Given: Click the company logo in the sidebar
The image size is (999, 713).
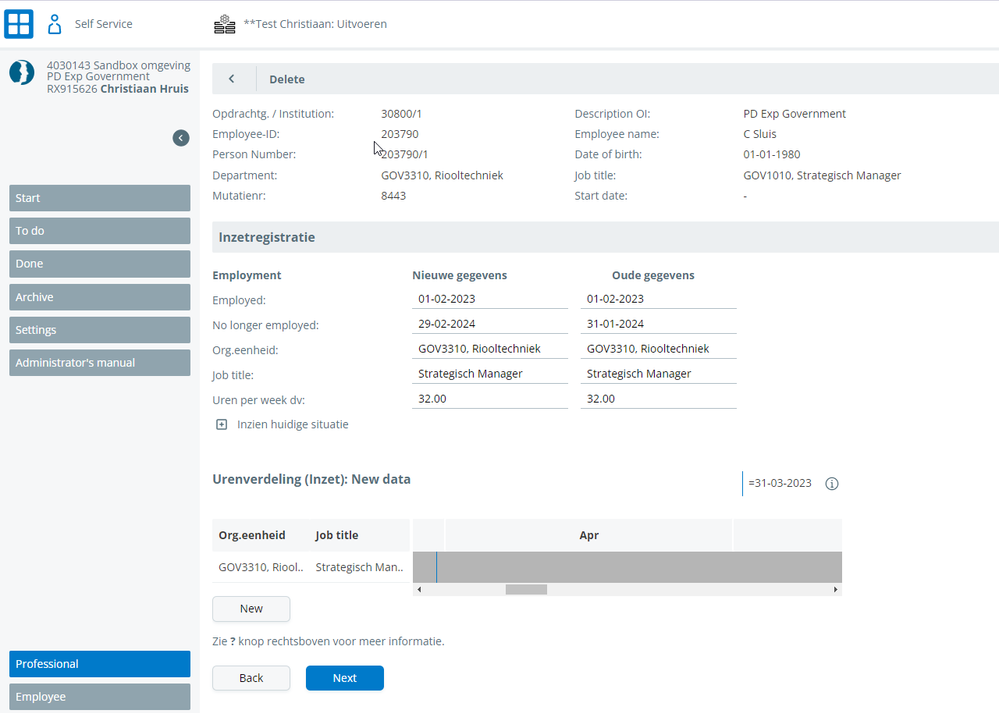Looking at the screenshot, I should [22, 73].
